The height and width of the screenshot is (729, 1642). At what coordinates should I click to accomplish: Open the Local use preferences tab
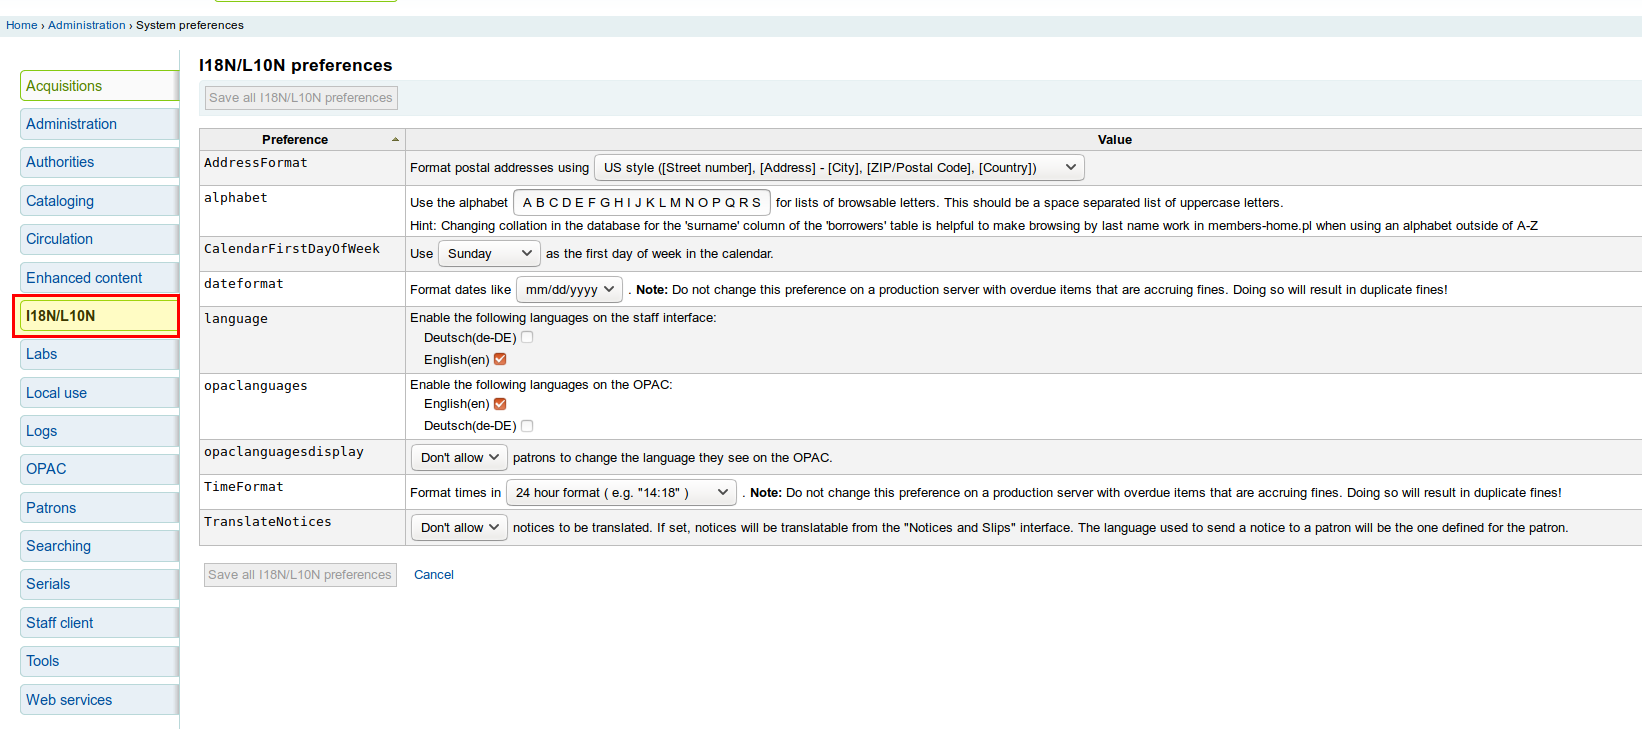[99, 393]
